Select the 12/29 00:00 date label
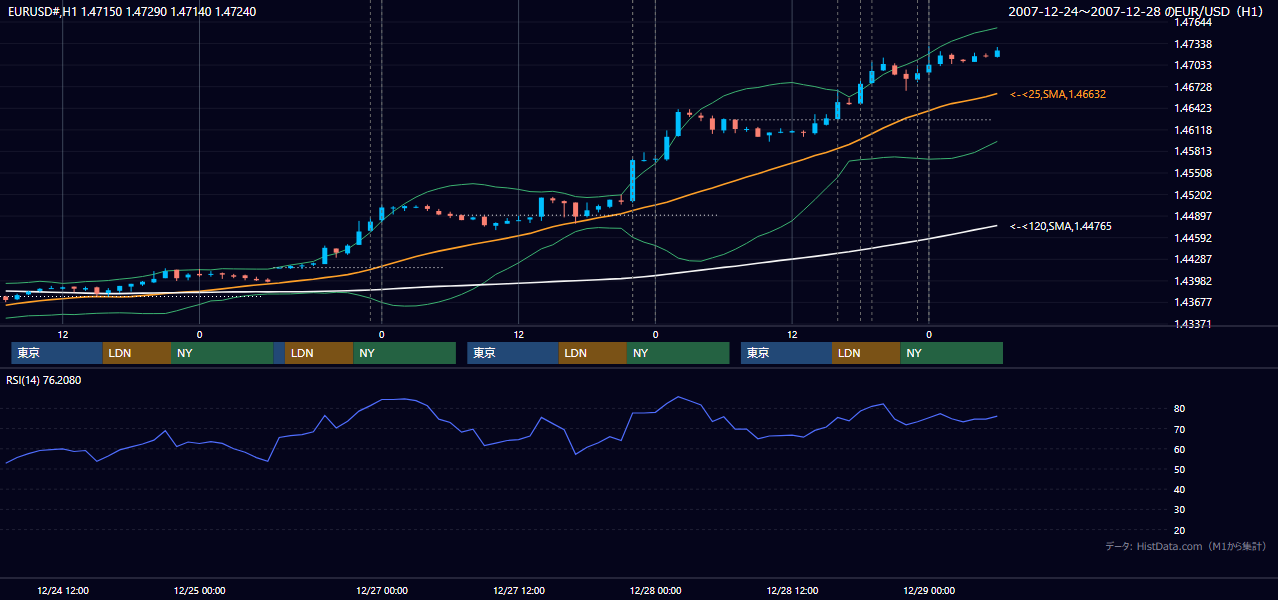 928,590
